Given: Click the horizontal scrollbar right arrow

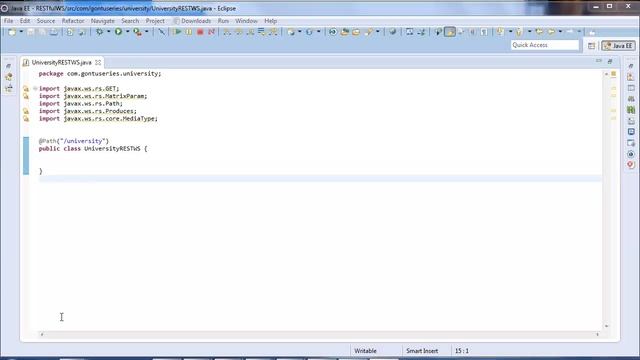Looking at the screenshot, I should tap(598, 334).
